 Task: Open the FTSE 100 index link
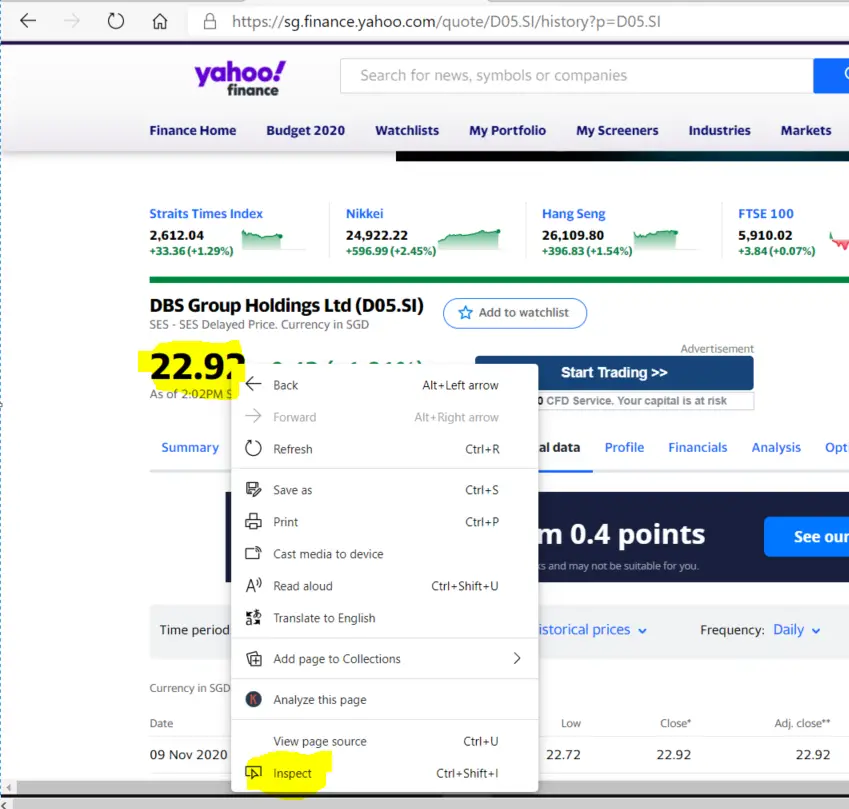coord(766,213)
